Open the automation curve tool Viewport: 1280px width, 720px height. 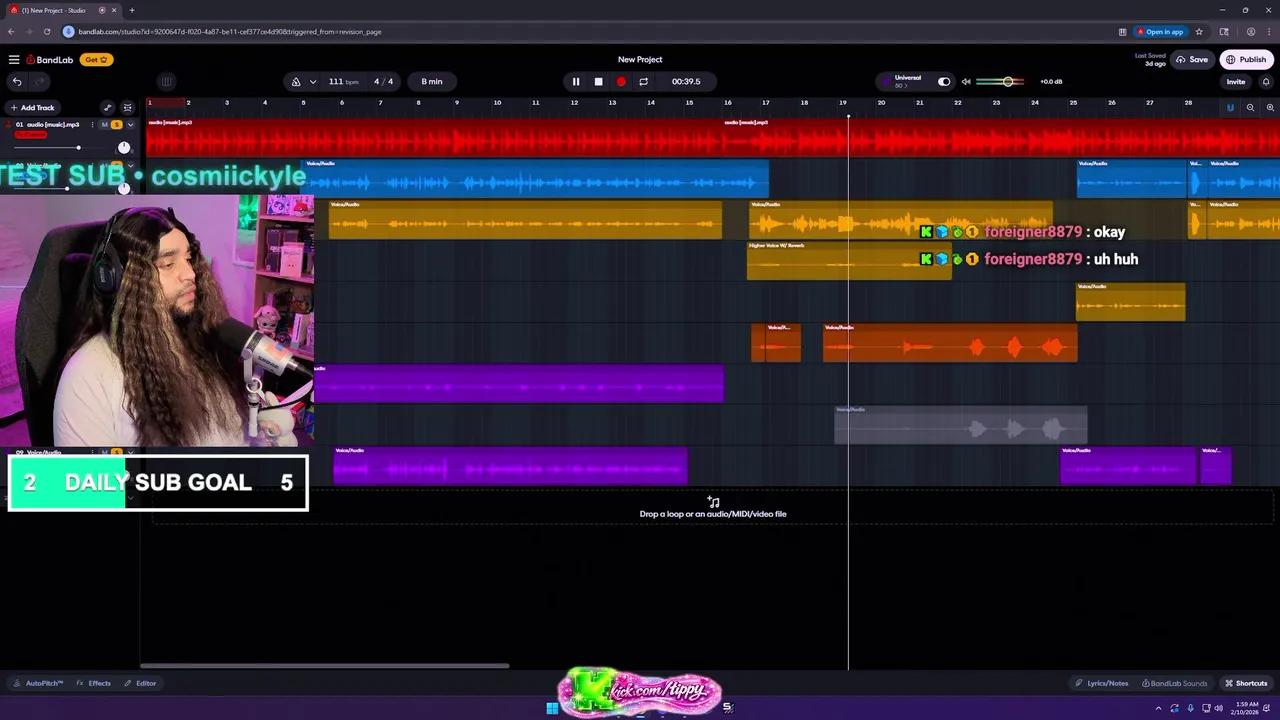(108, 108)
